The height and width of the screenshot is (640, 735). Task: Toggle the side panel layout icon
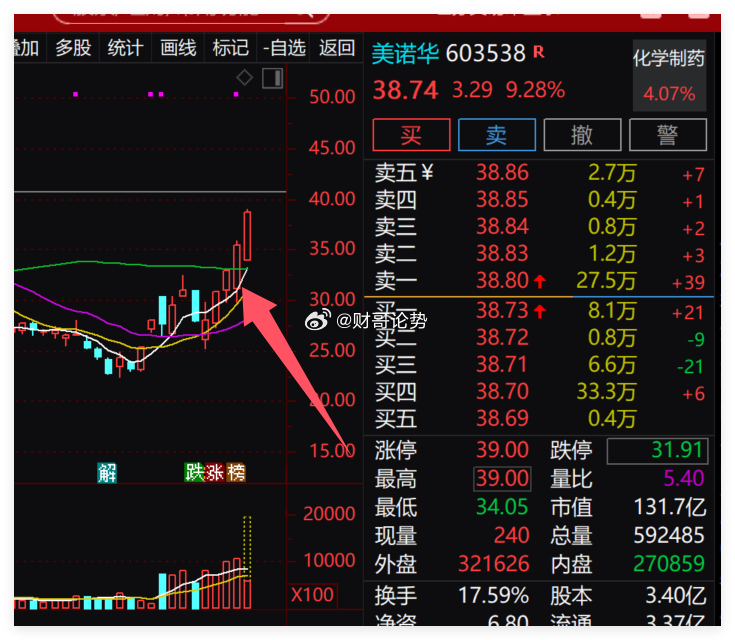(x=272, y=78)
